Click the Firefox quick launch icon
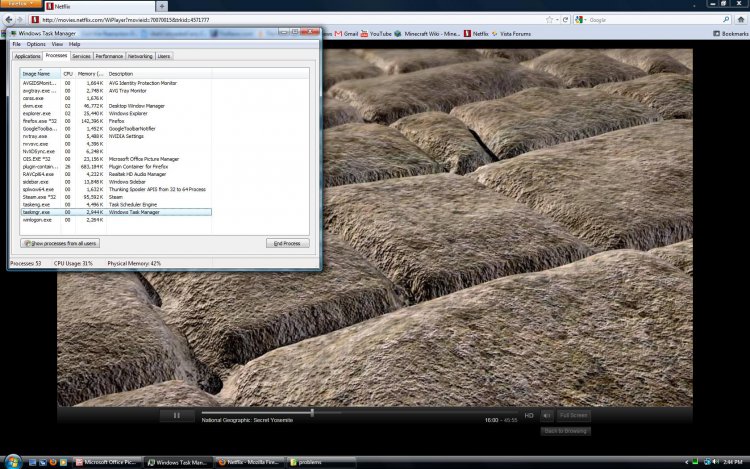Viewport: 750px width, 469px height. pos(53,462)
